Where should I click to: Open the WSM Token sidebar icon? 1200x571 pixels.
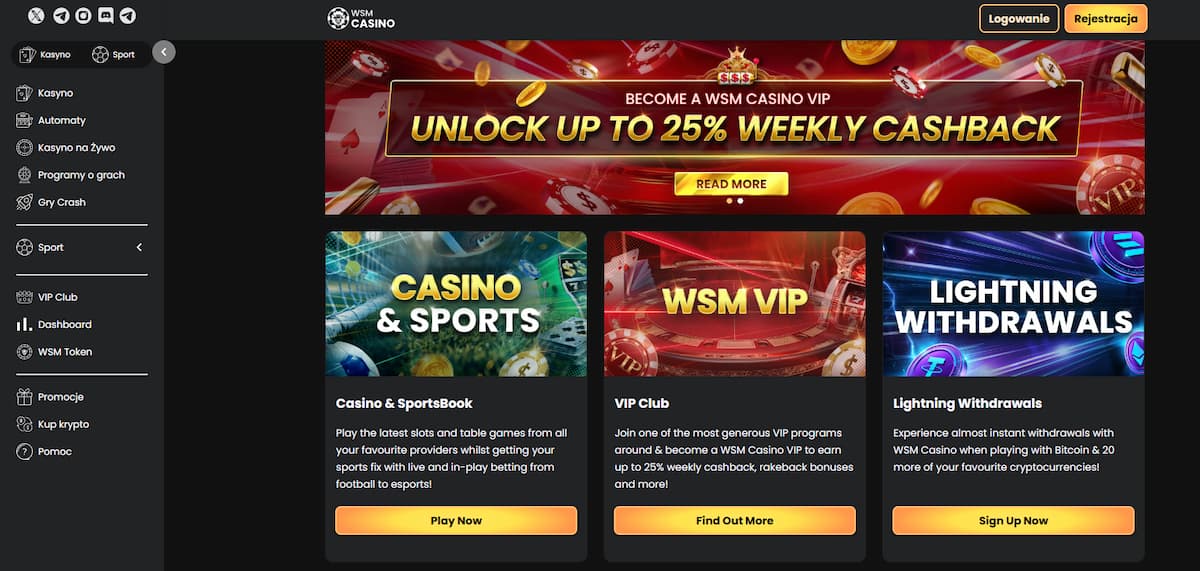[25, 352]
